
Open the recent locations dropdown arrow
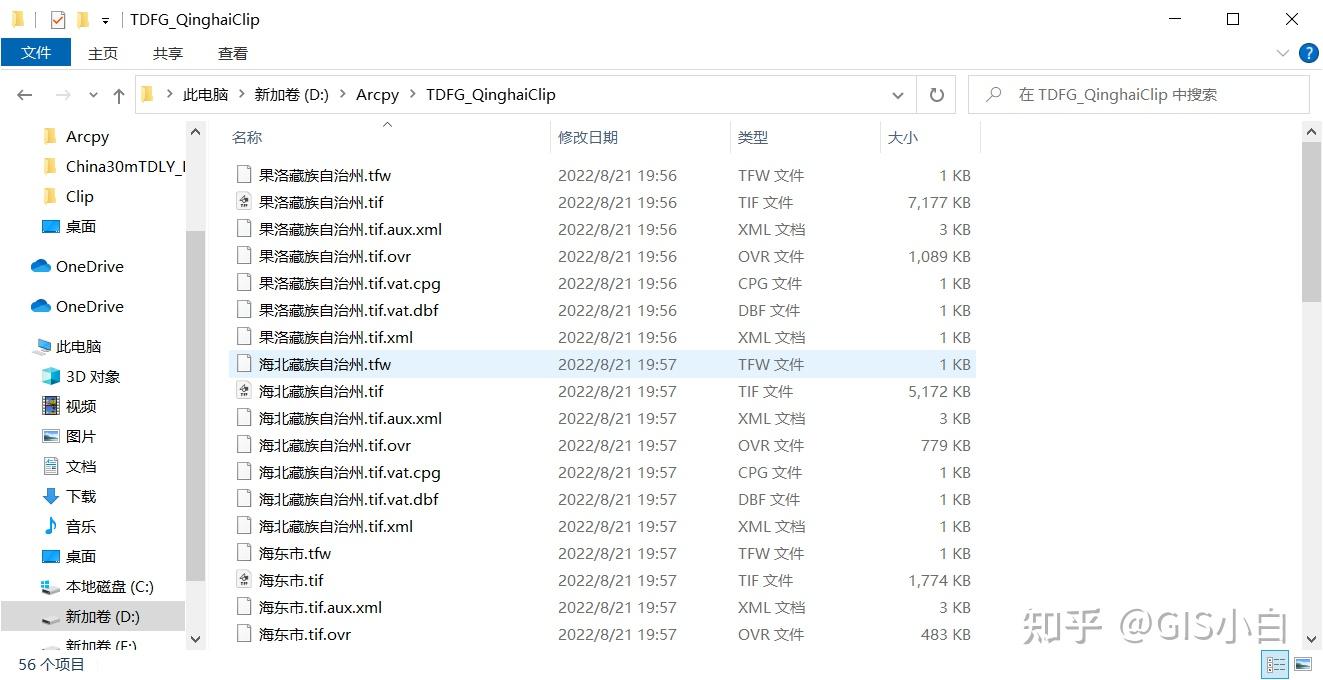pyautogui.click(x=94, y=95)
